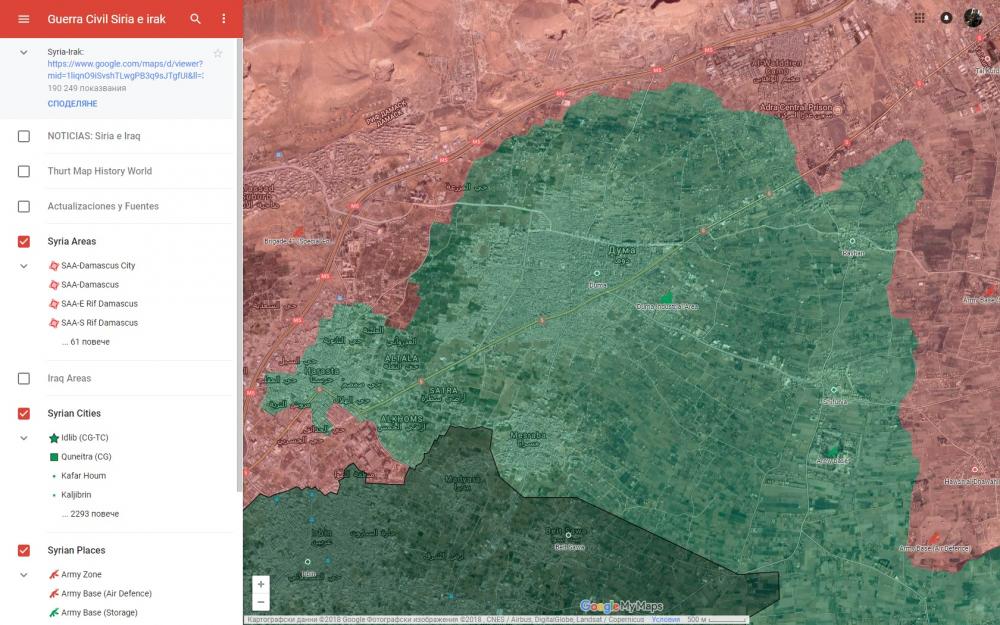
Task: Click the Brigade 41 red map marker
Action: click(x=298, y=232)
